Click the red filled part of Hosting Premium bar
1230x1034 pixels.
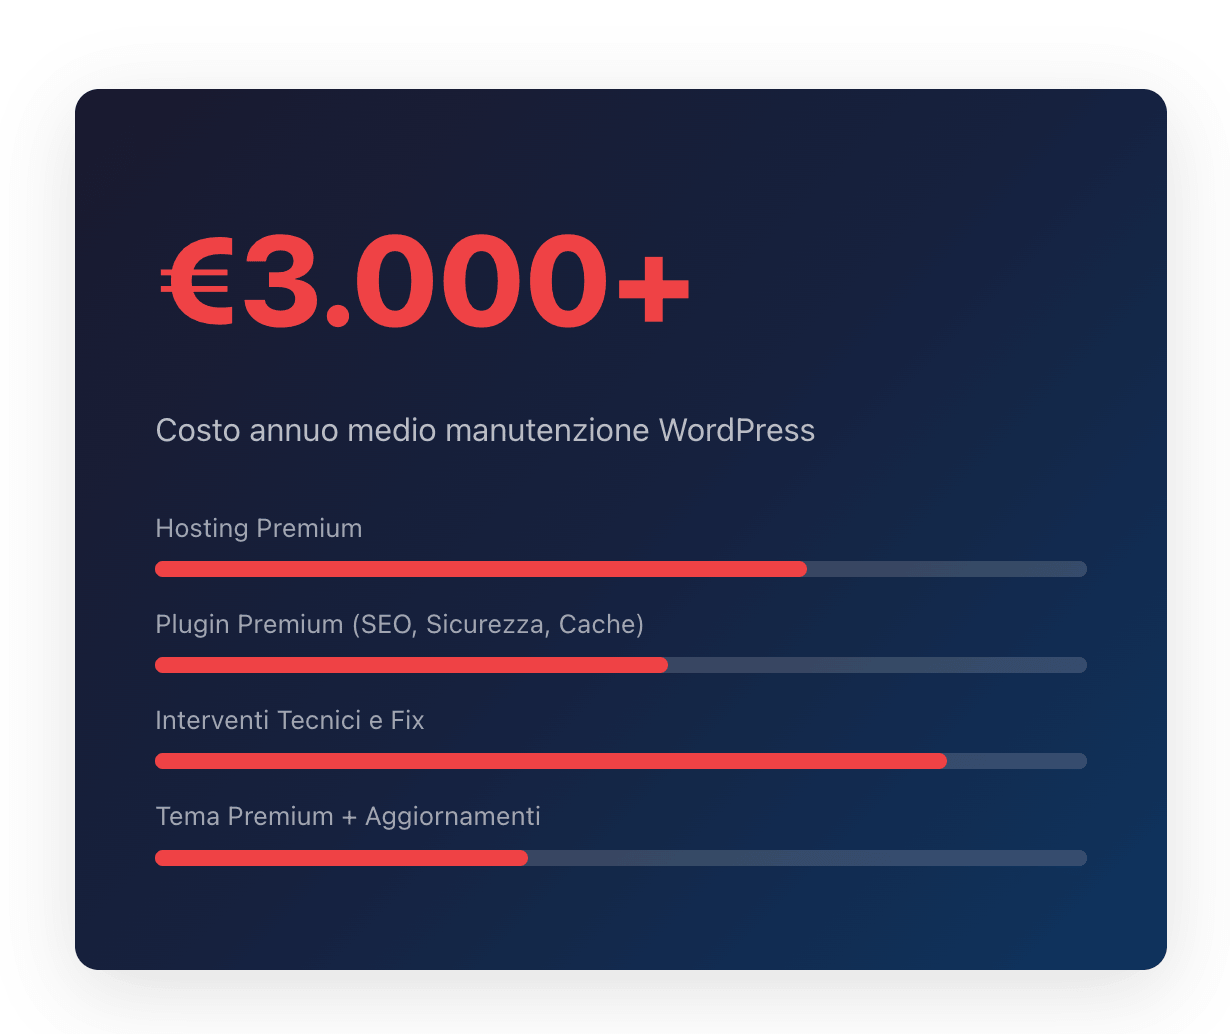[x=480, y=569]
